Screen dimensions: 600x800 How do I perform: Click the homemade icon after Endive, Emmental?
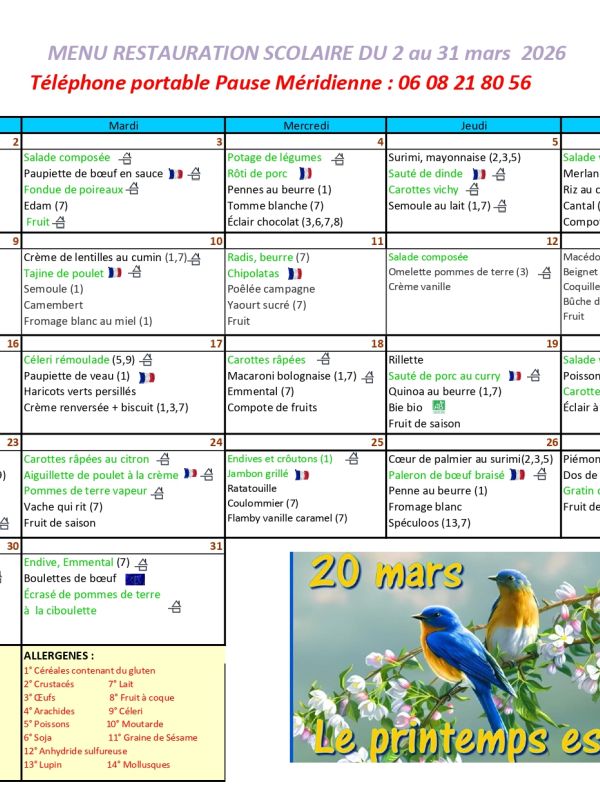pyautogui.click(x=142, y=564)
